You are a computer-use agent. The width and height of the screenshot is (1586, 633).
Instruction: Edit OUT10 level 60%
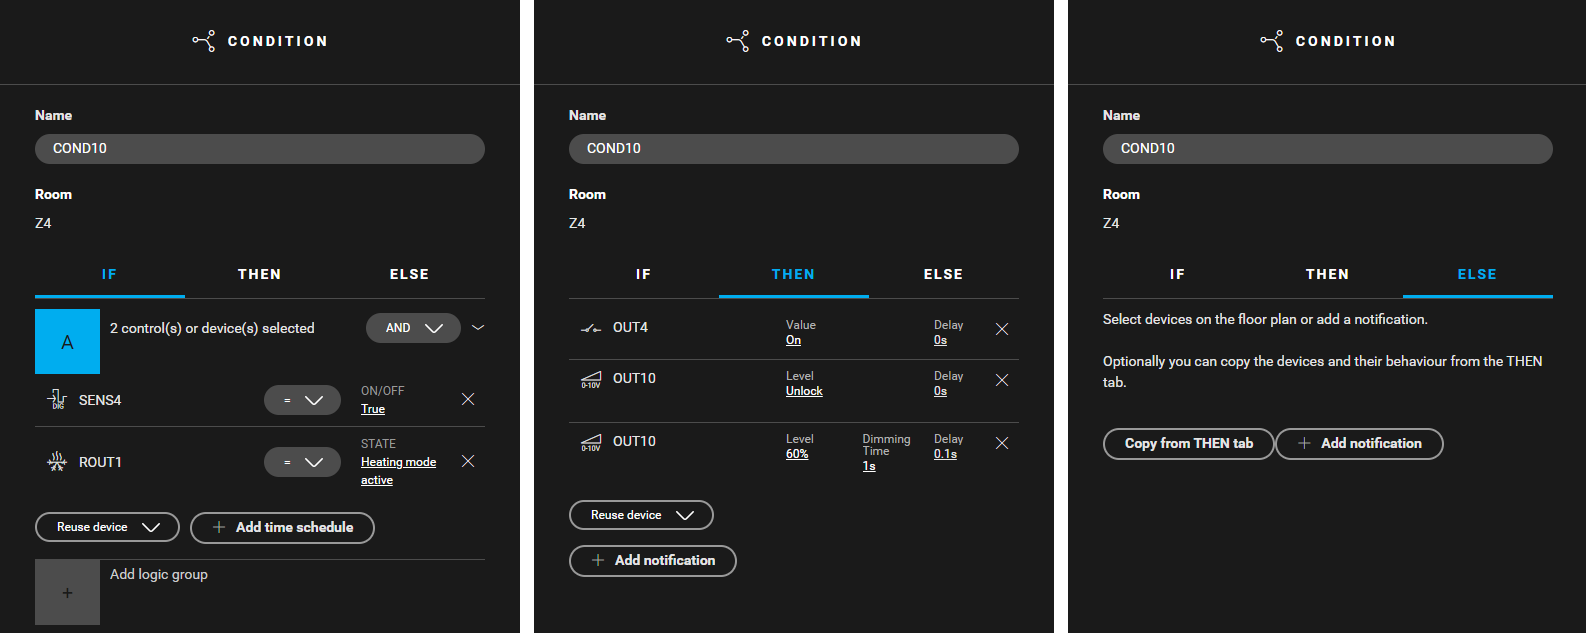(797, 454)
